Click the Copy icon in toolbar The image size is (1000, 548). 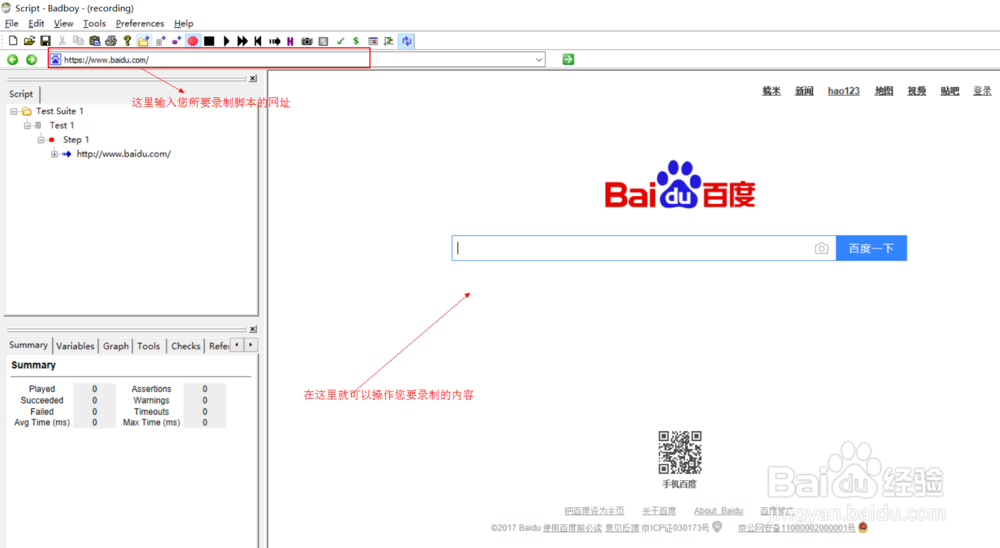78,41
